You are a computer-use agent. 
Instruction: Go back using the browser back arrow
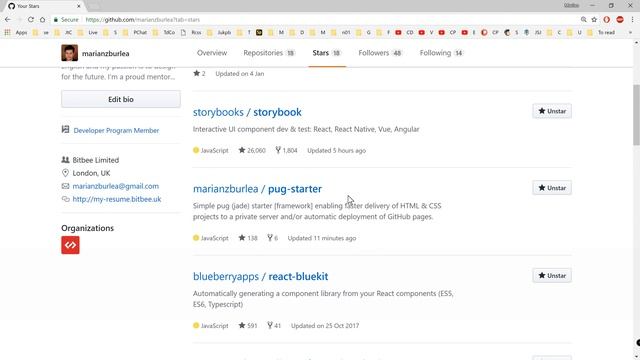(8, 20)
